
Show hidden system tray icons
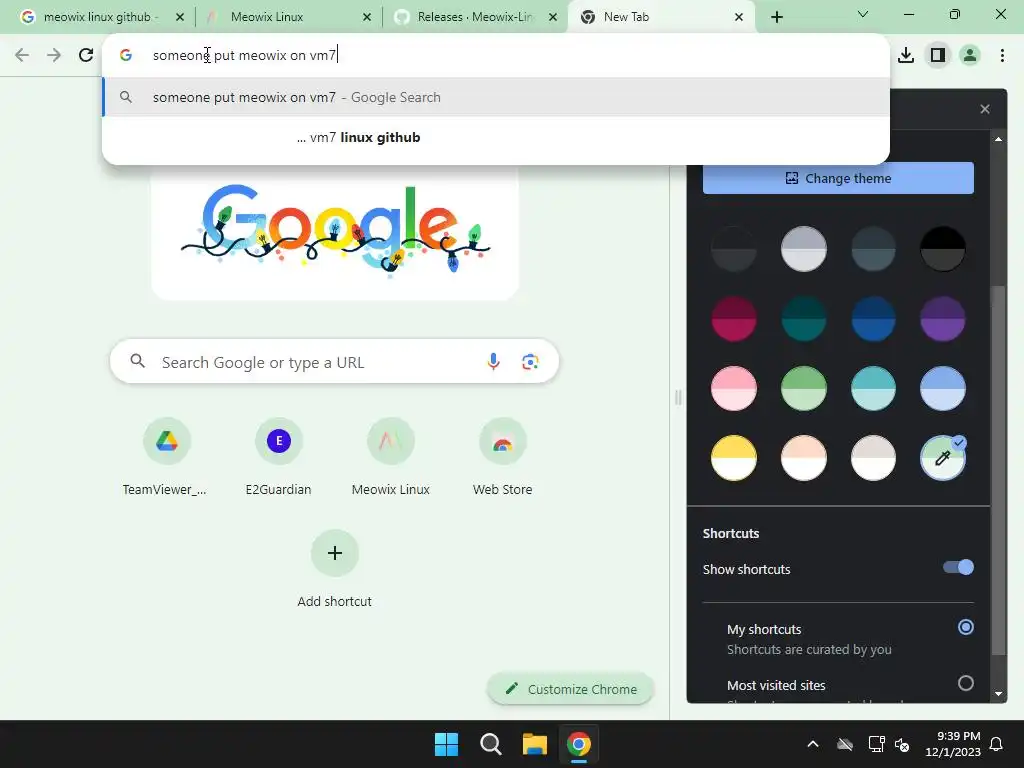click(x=813, y=744)
